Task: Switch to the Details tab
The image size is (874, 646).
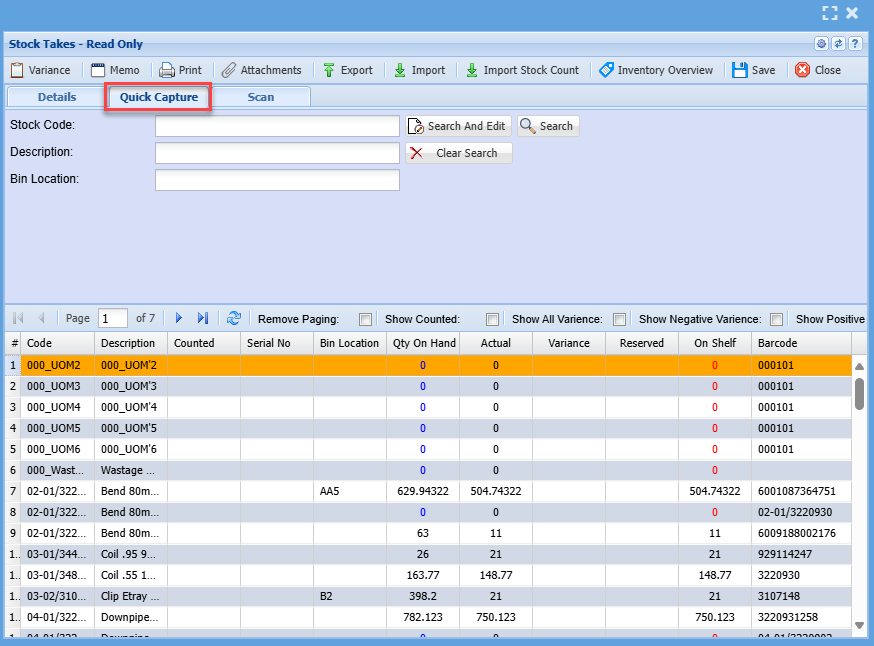Action: (57, 97)
